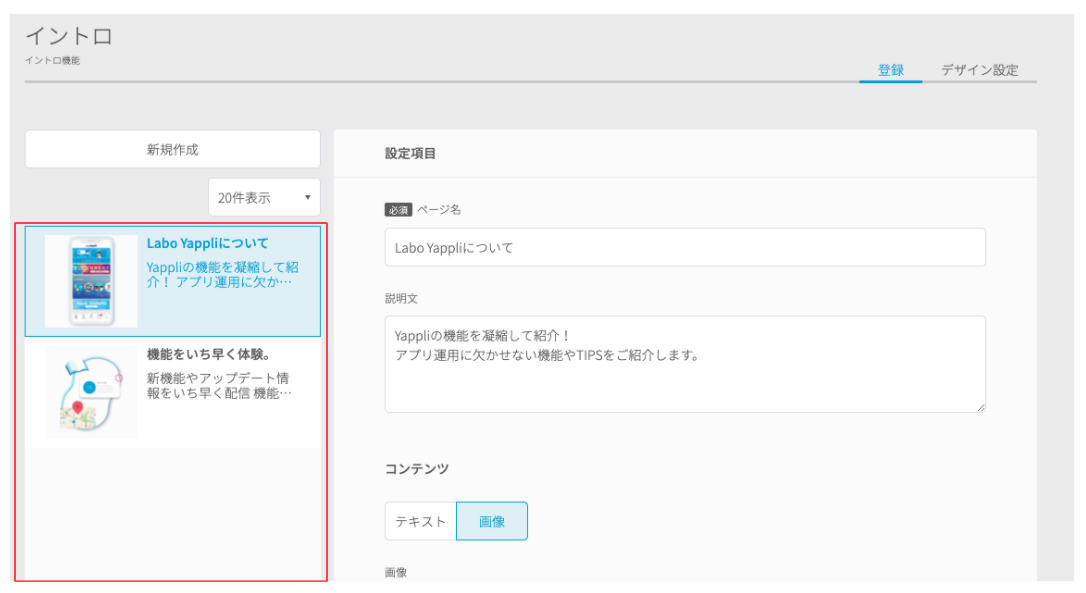Click the phone thumbnail of Labo Yappli item
Image resolution: width=1086 pixels, height=593 pixels.
click(x=91, y=281)
